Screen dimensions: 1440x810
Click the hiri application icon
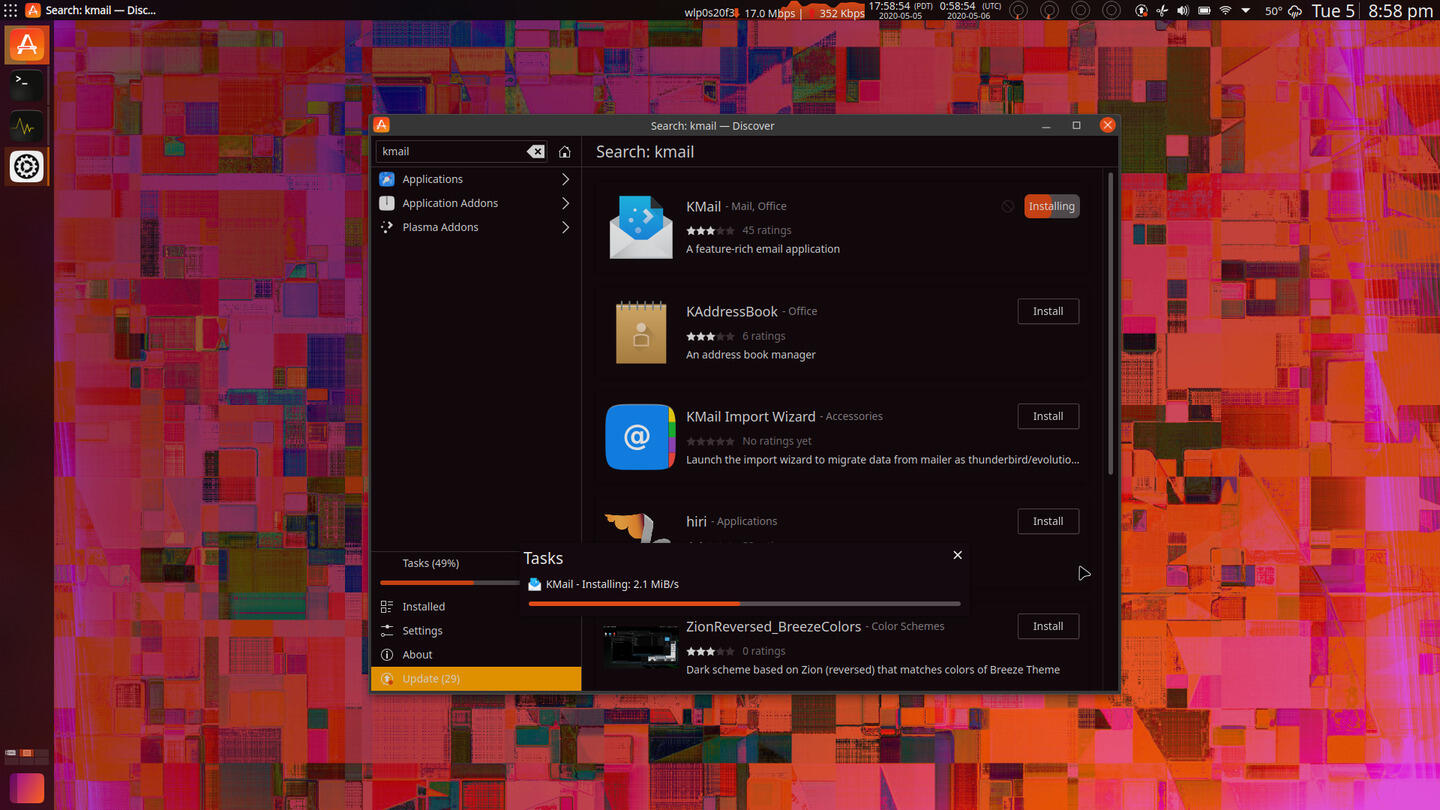point(638,529)
